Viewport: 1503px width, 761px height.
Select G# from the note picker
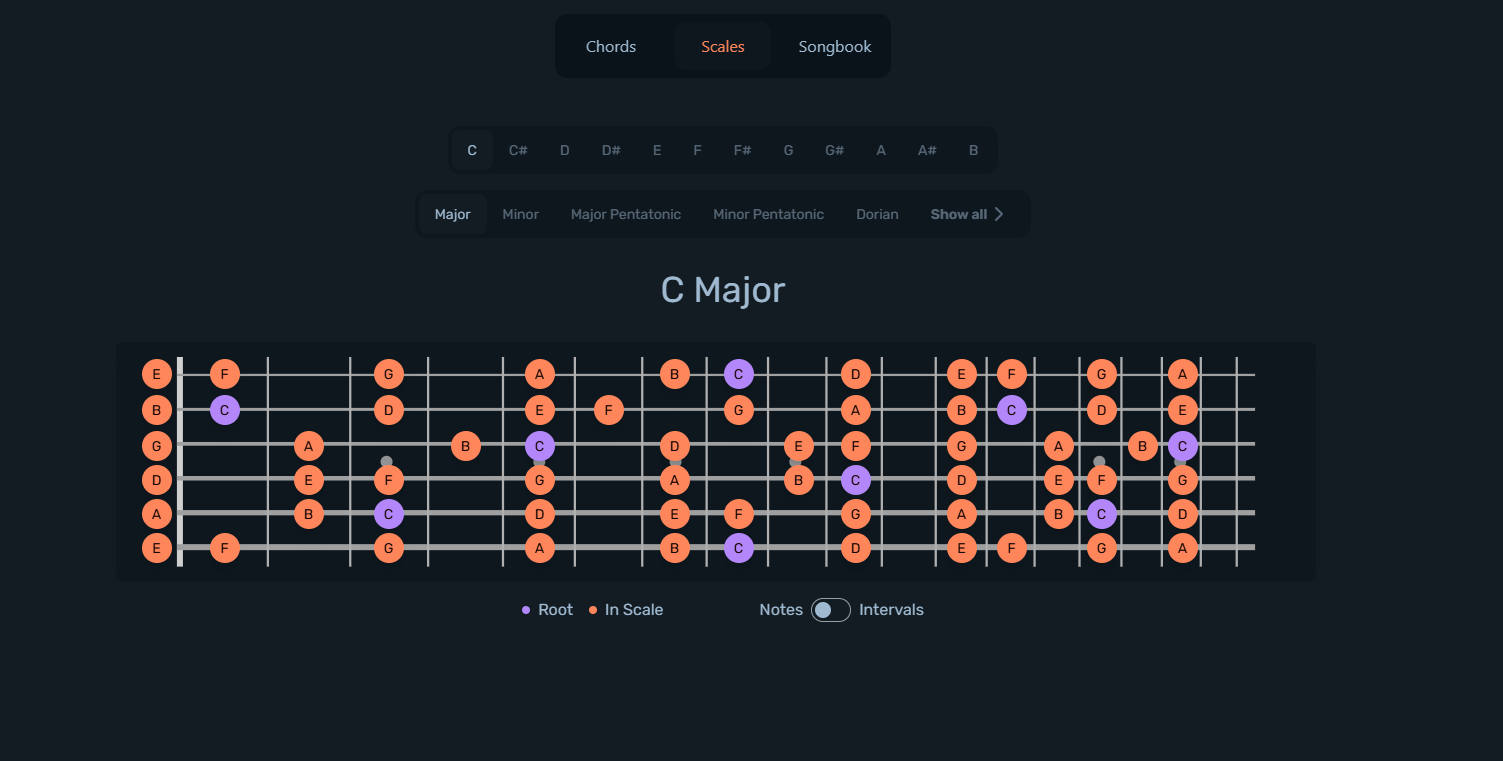coord(834,149)
